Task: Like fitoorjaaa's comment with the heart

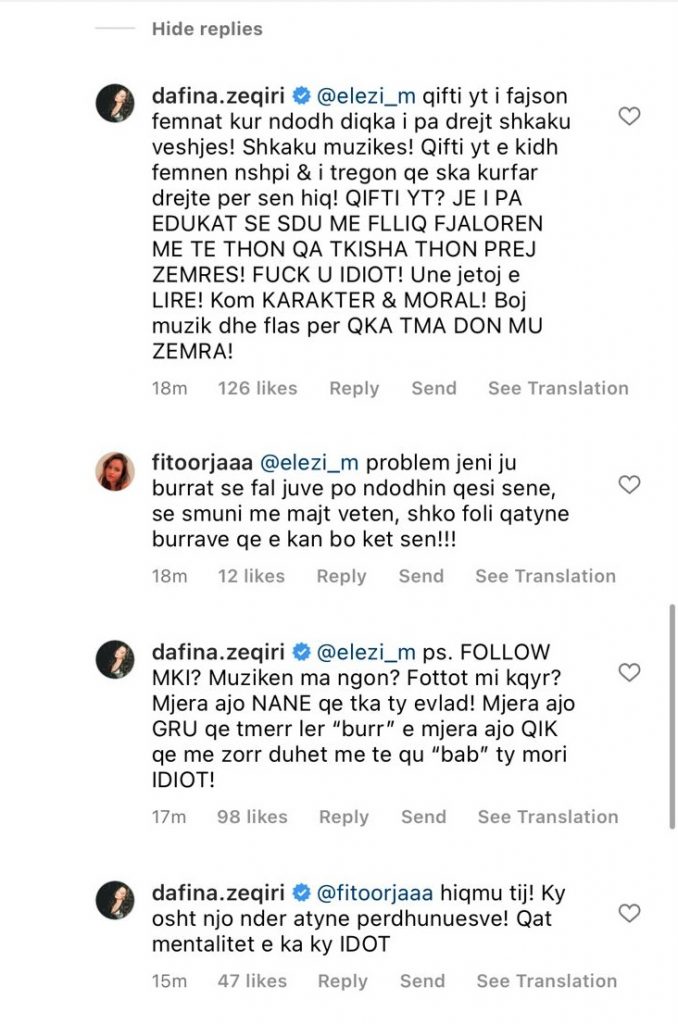Action: tap(628, 485)
